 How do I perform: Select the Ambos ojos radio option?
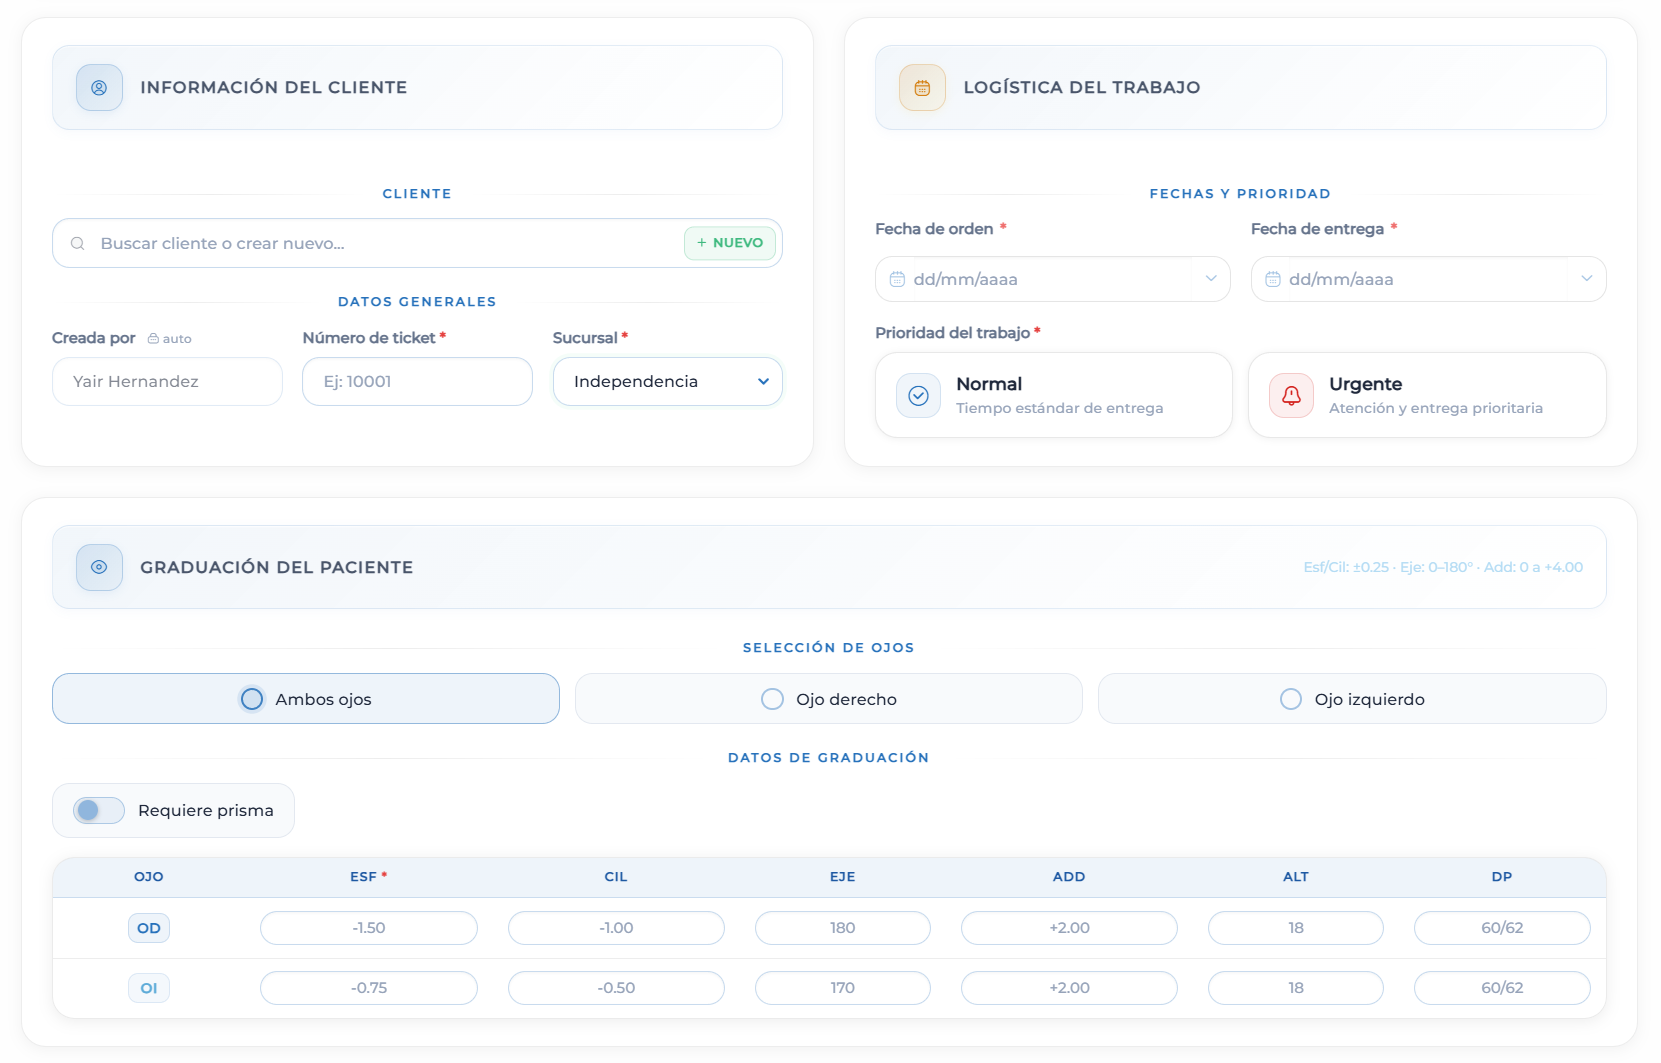tap(252, 699)
